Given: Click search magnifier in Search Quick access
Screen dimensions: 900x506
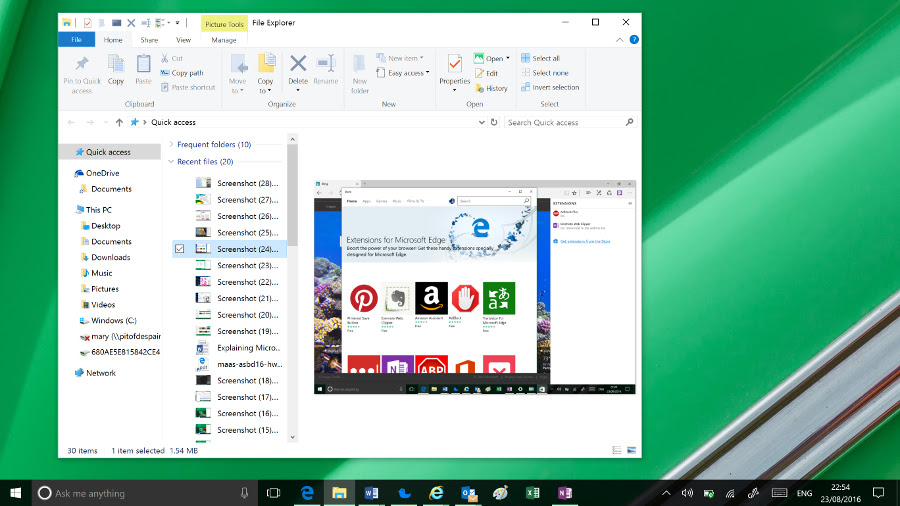Looking at the screenshot, I should tap(629, 122).
